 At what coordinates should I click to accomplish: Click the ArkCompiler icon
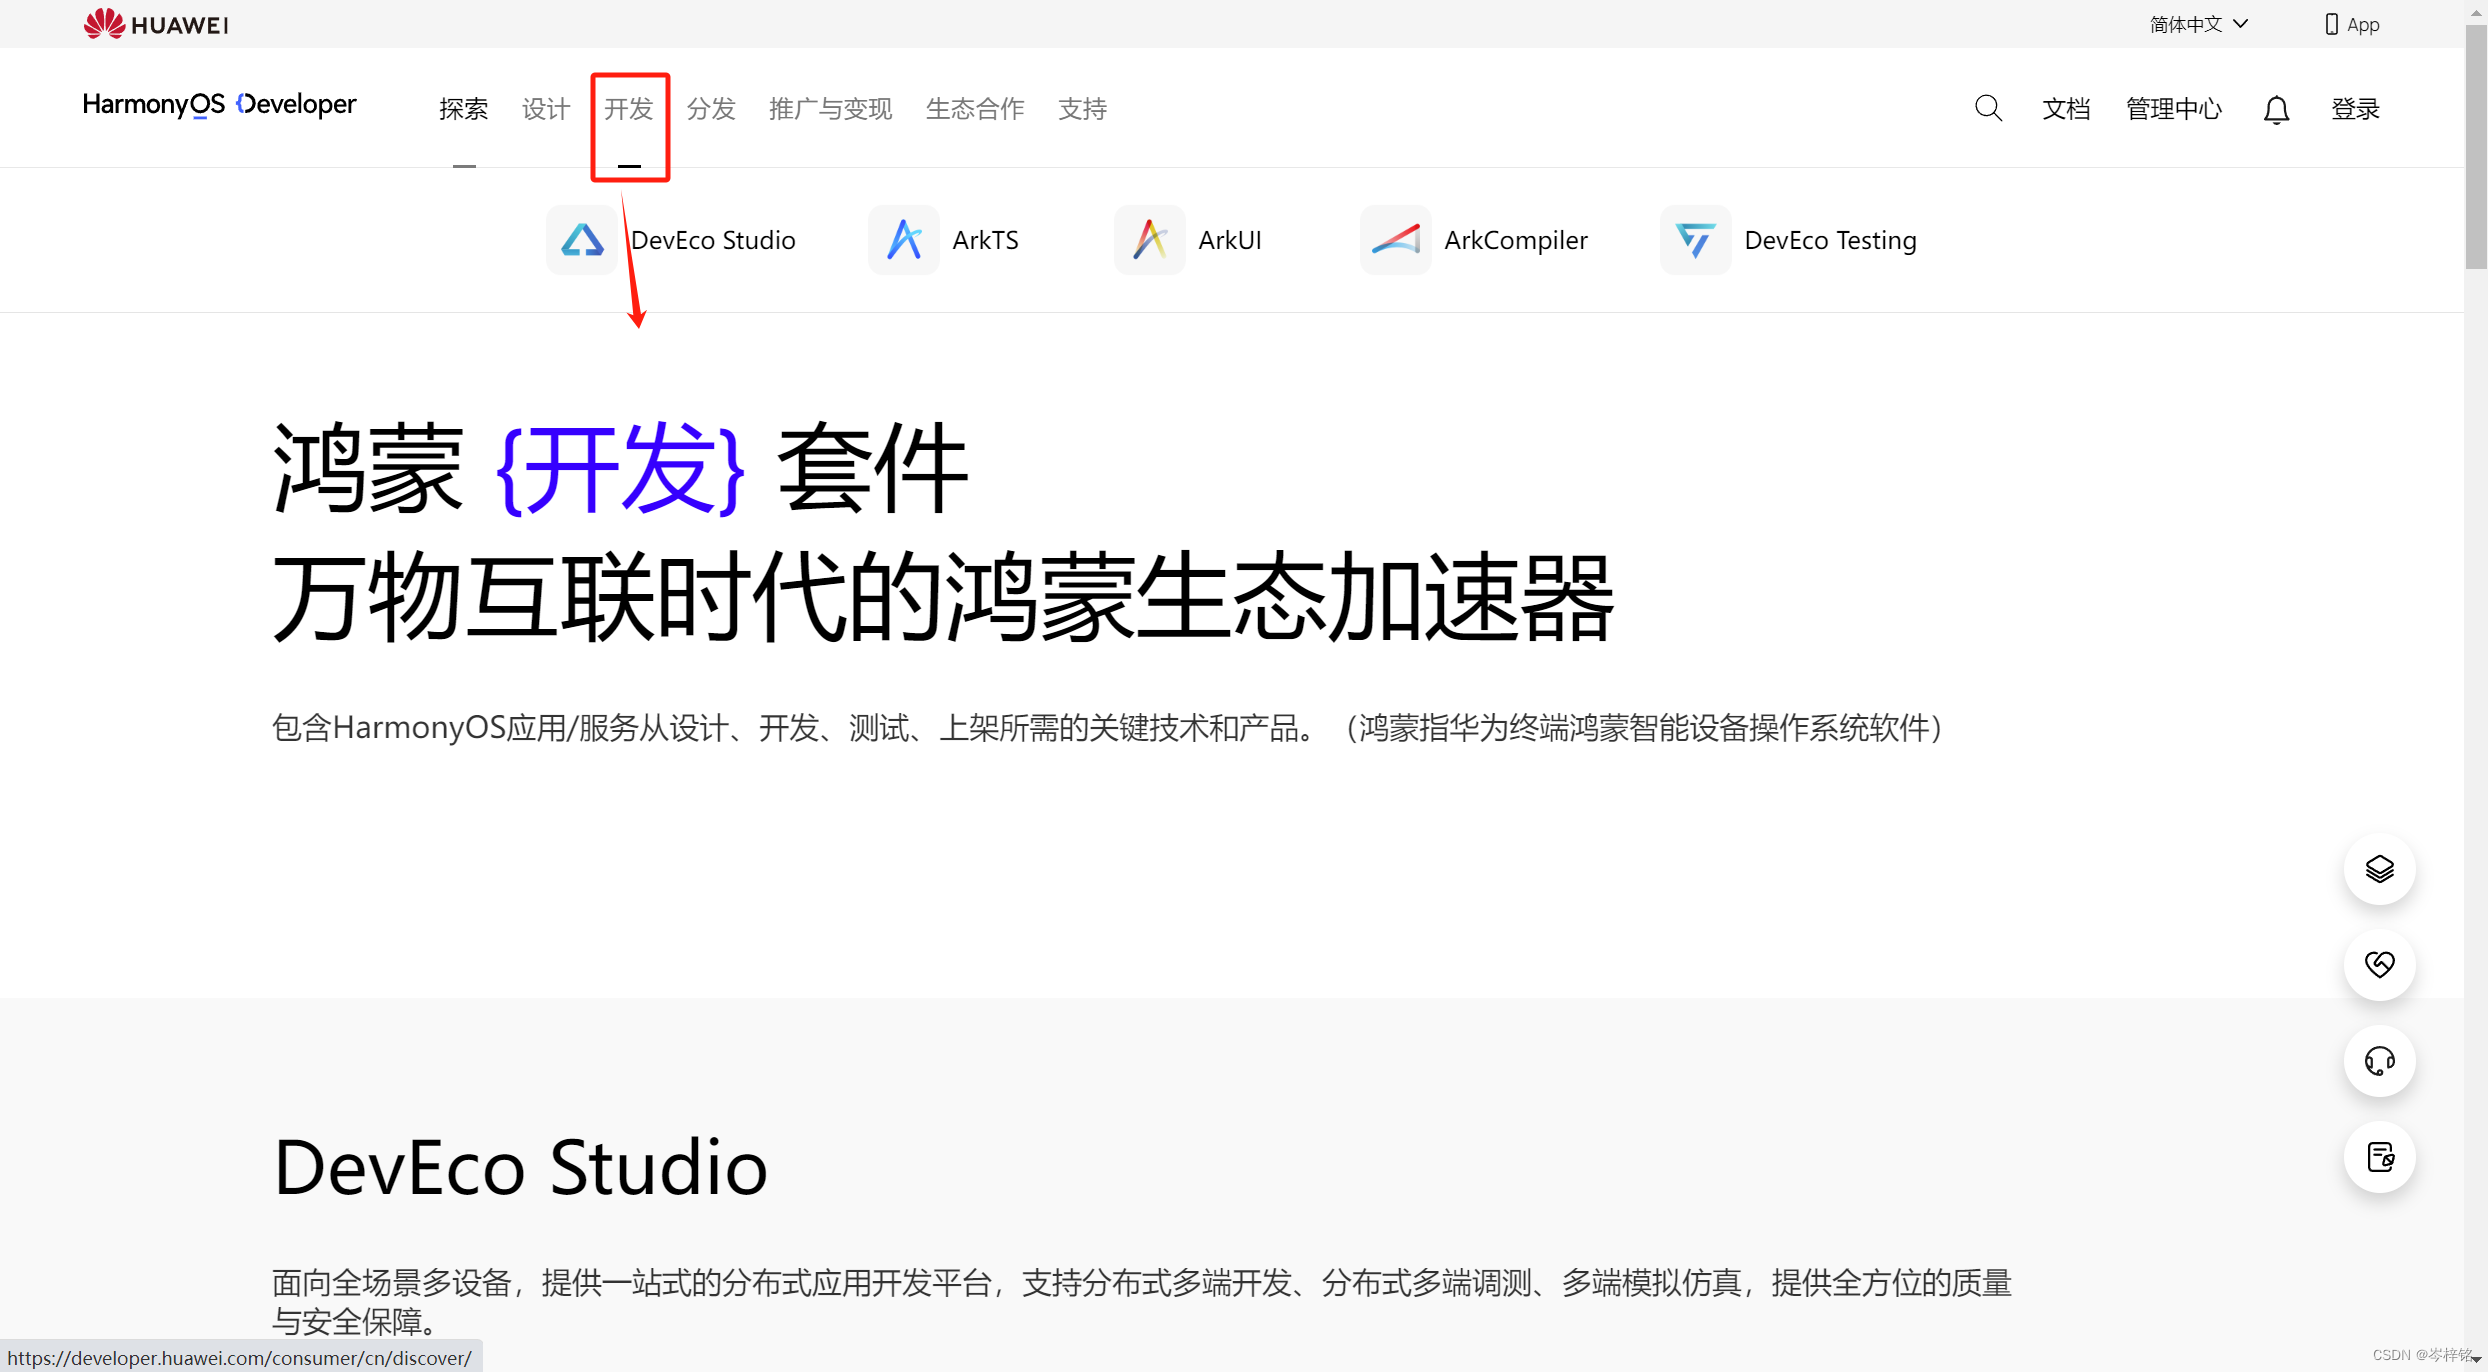(x=1392, y=240)
